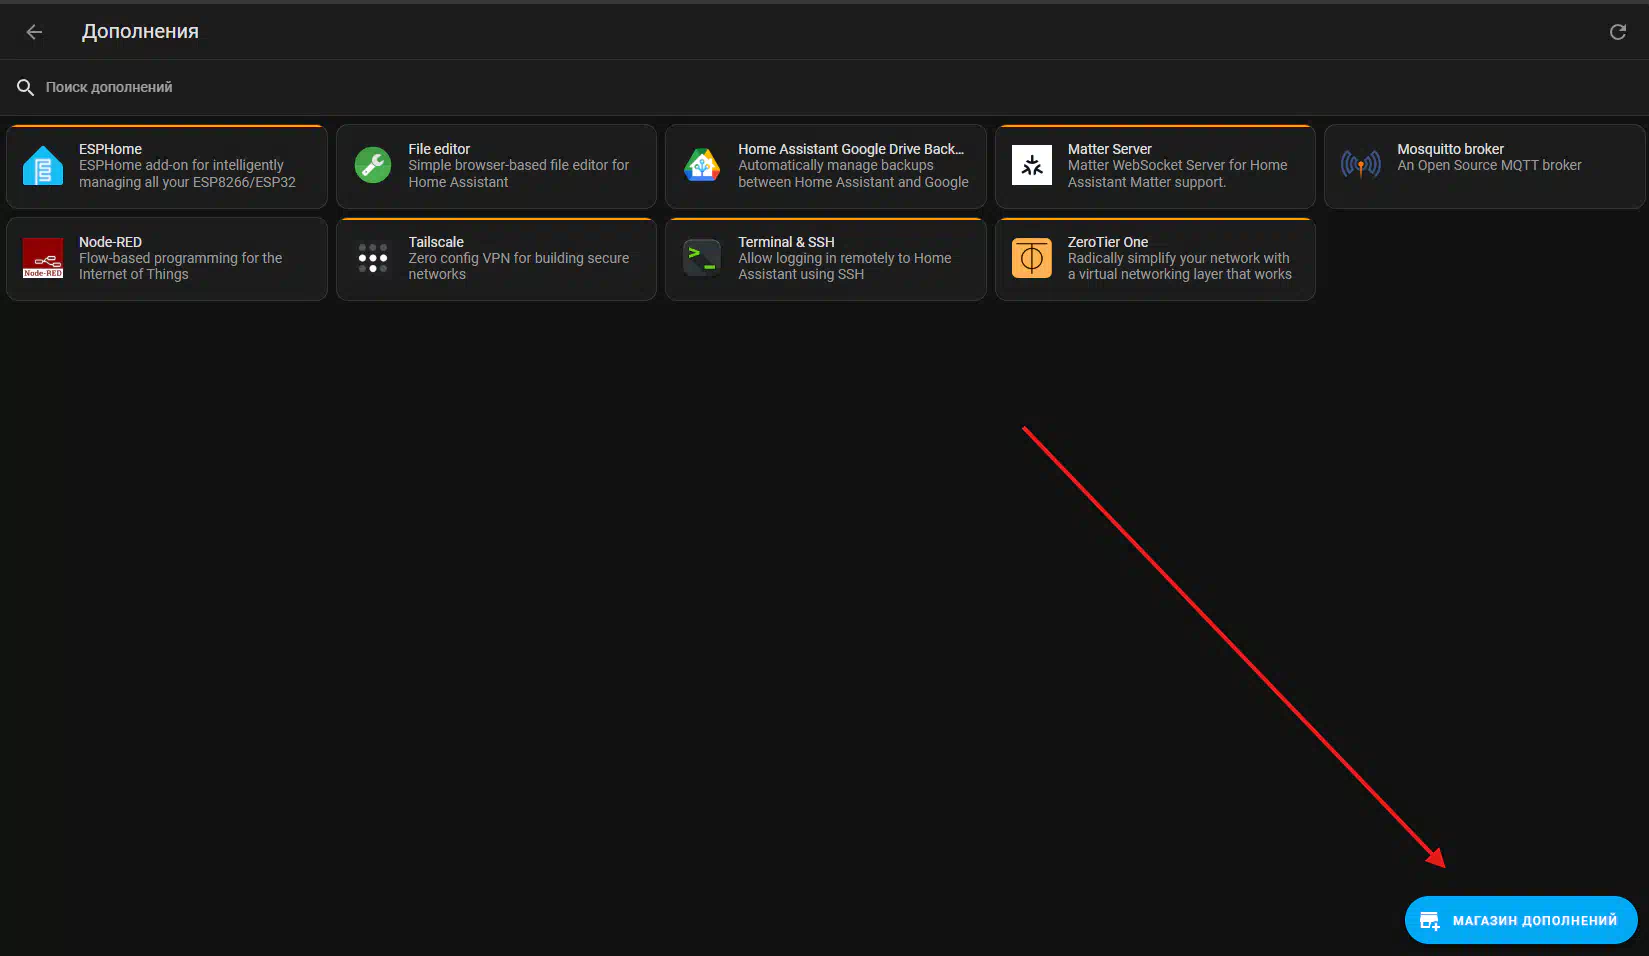1649x956 pixels.
Task: Click 'Allow logging in remotely' description
Action: [x=845, y=266]
